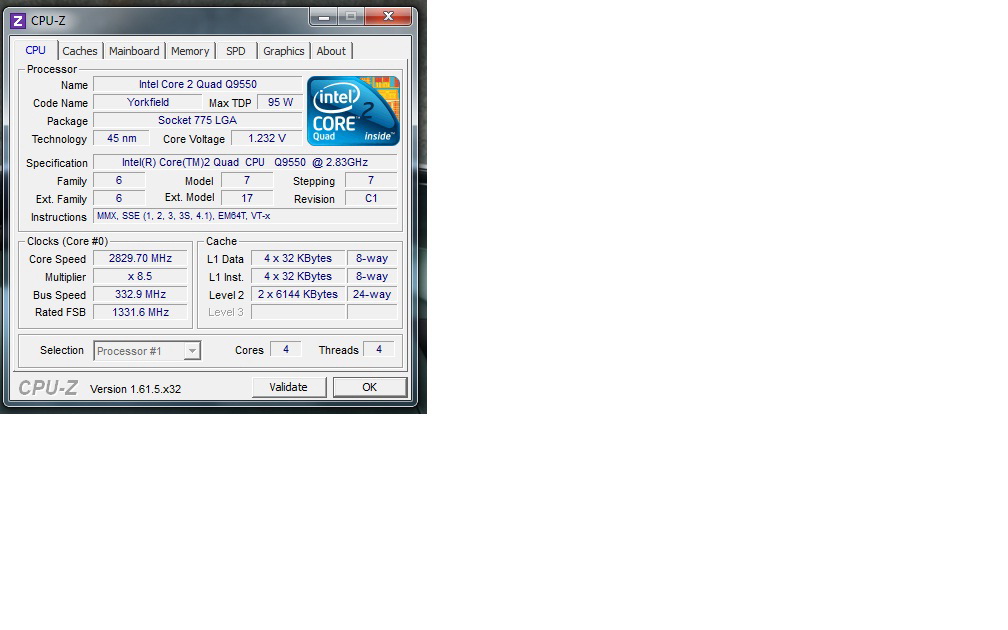Select the Multiplier value x 8.5

click(140, 276)
